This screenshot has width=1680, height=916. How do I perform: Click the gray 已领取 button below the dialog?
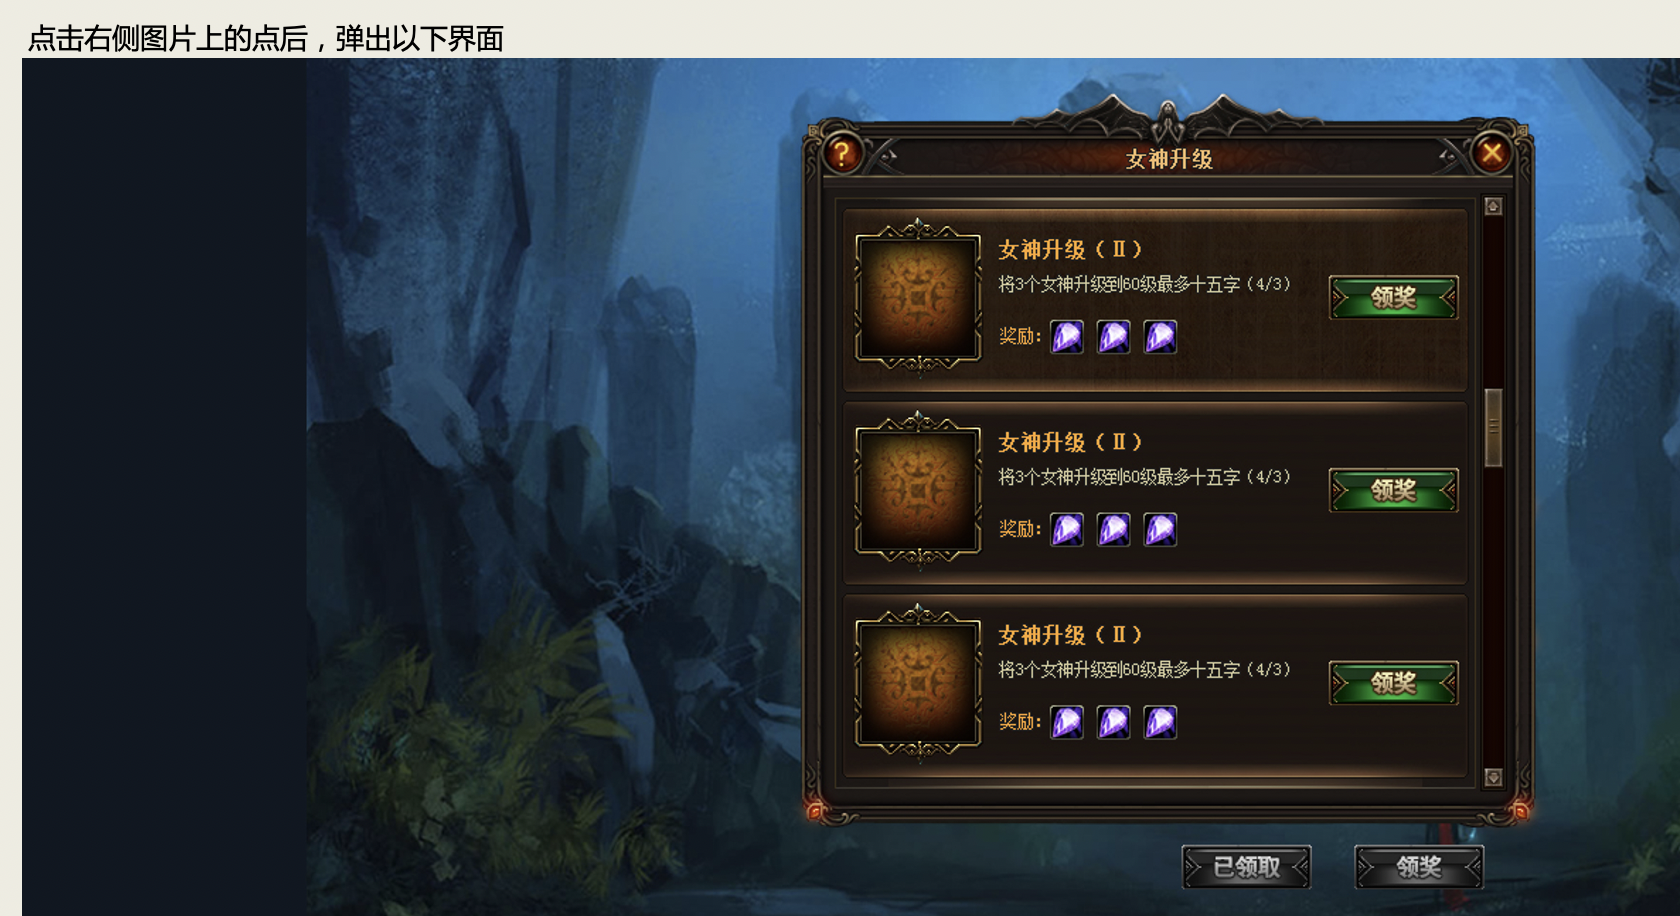pos(1246,867)
